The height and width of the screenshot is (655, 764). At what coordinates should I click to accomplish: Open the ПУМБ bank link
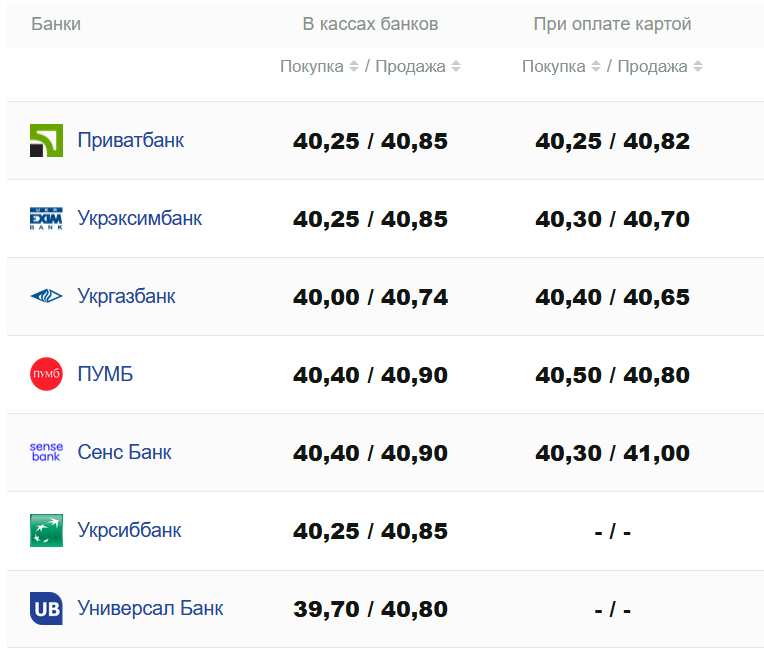(105, 374)
